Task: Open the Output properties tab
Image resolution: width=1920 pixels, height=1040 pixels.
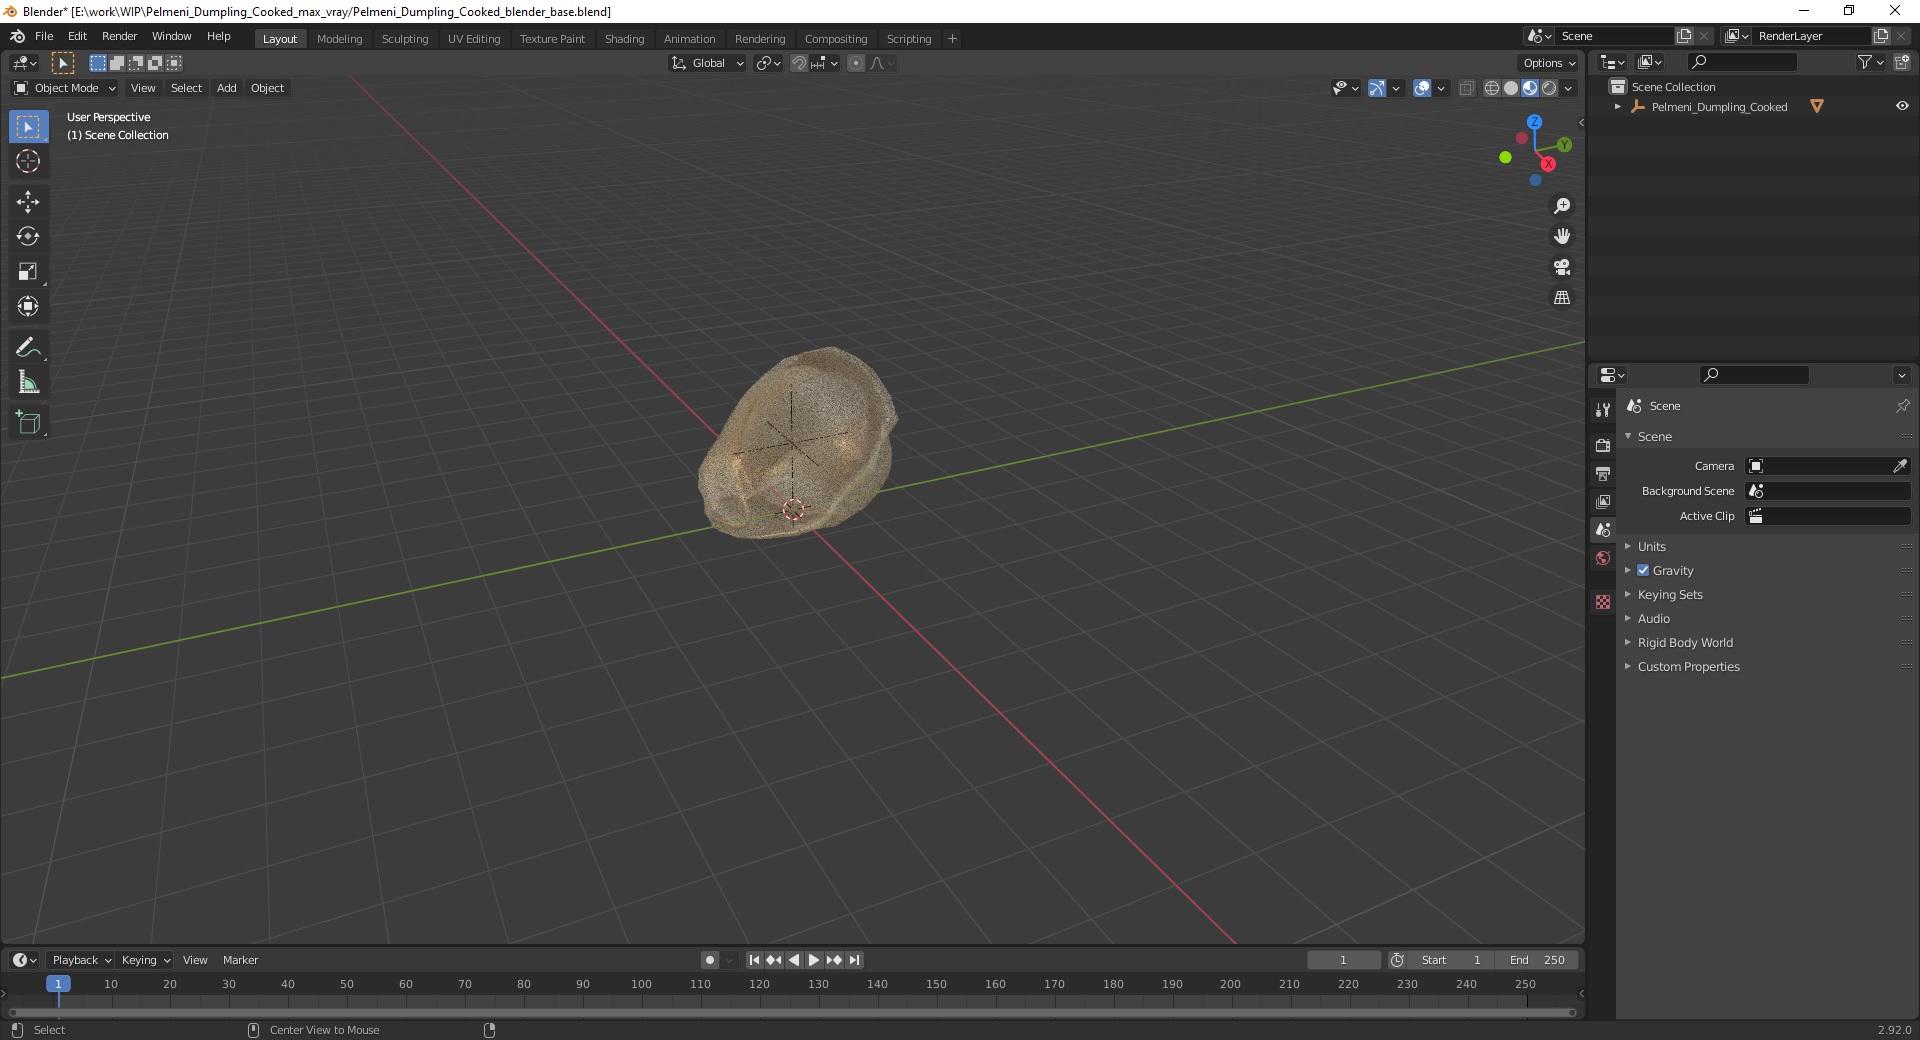Action: (1603, 473)
